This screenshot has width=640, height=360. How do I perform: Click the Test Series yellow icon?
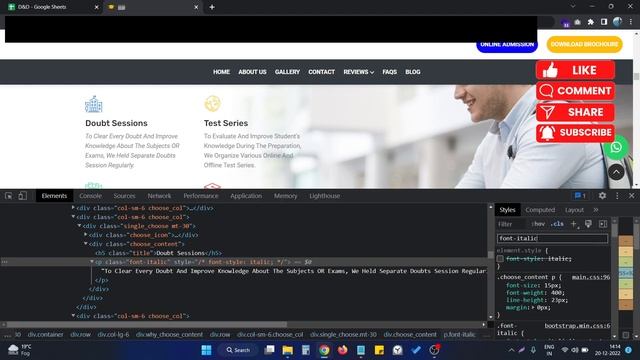point(212,104)
